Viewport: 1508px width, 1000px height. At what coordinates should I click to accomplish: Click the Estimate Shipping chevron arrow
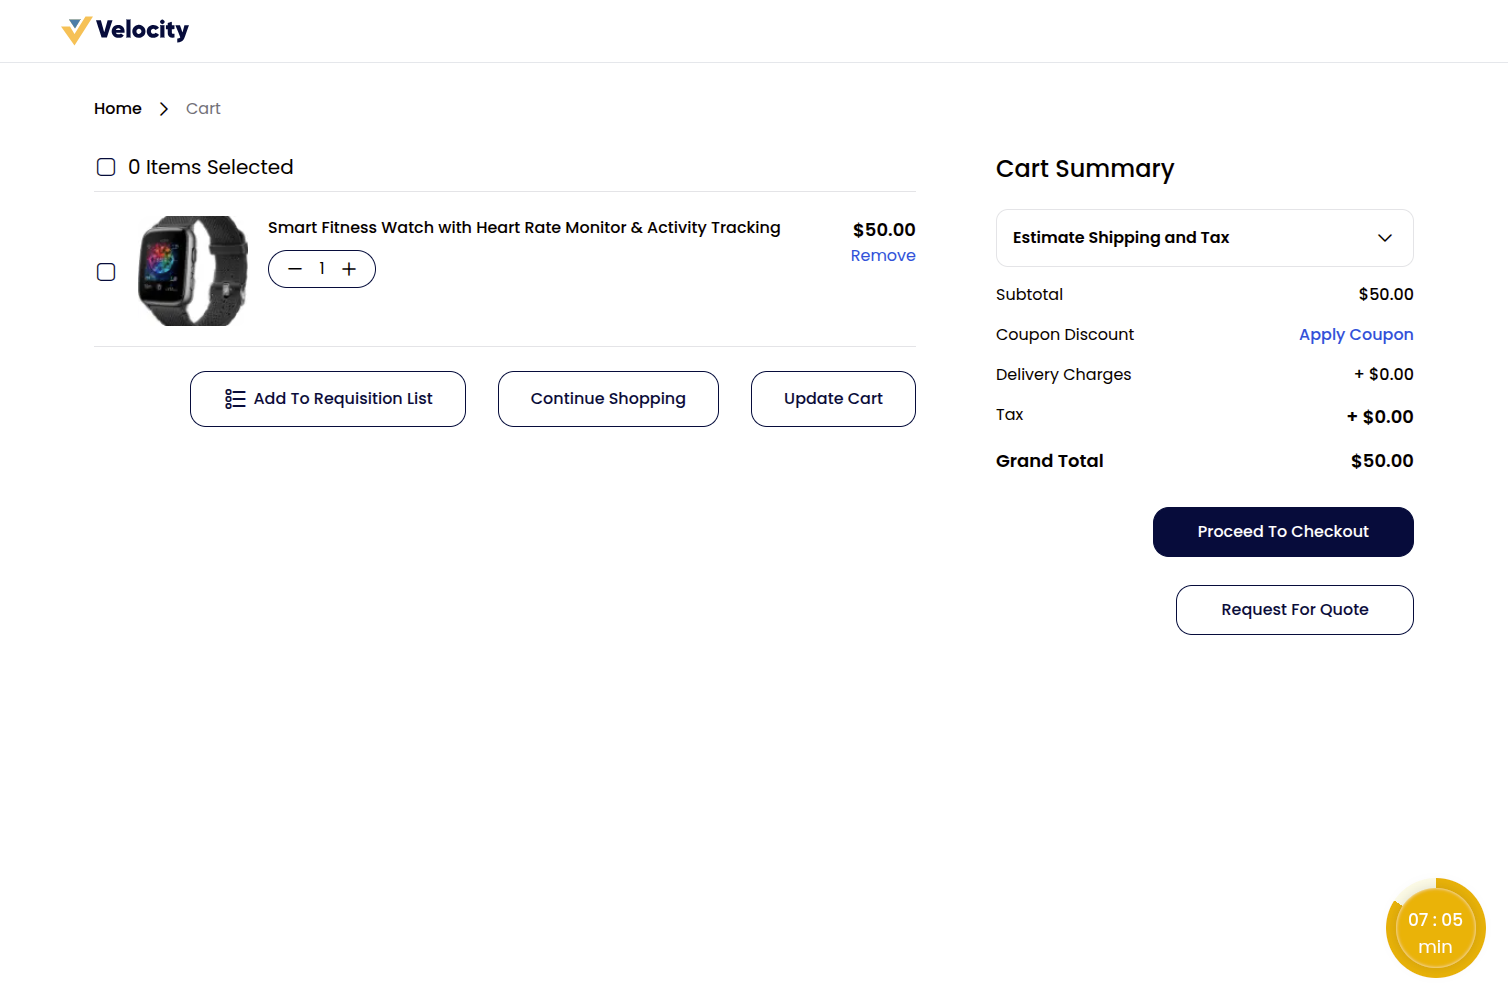[x=1385, y=238]
